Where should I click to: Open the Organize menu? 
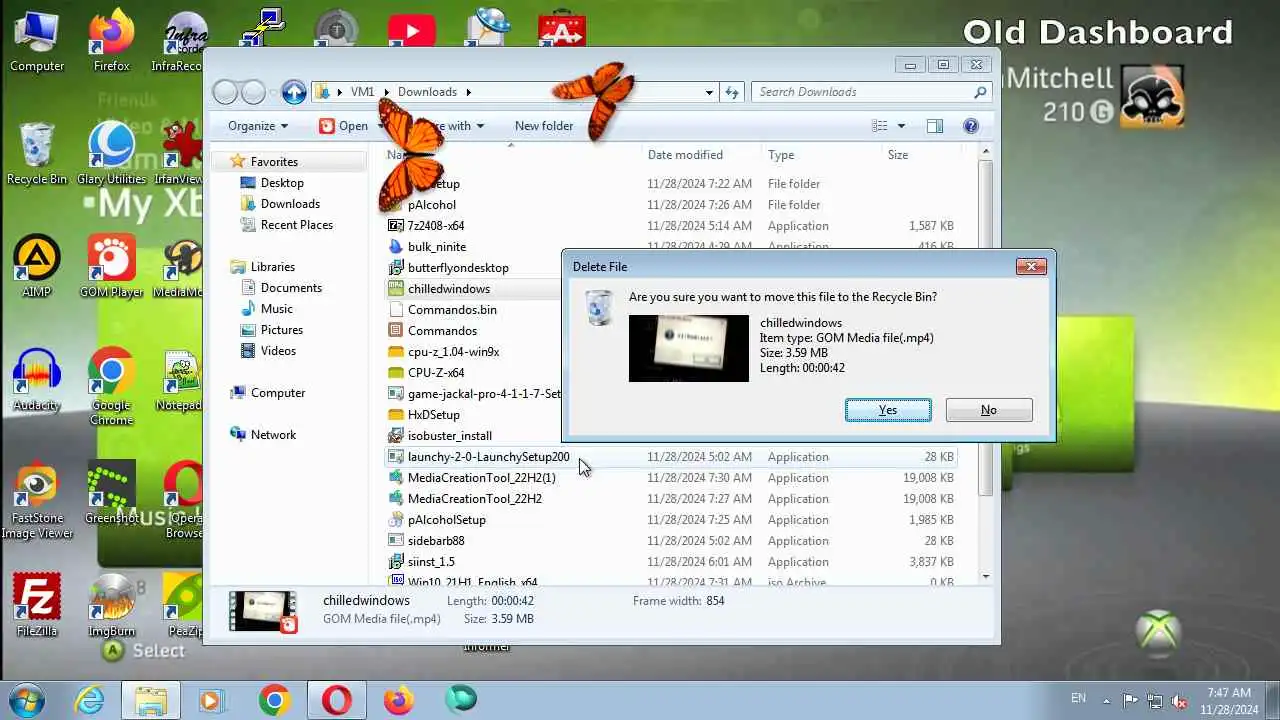click(258, 126)
